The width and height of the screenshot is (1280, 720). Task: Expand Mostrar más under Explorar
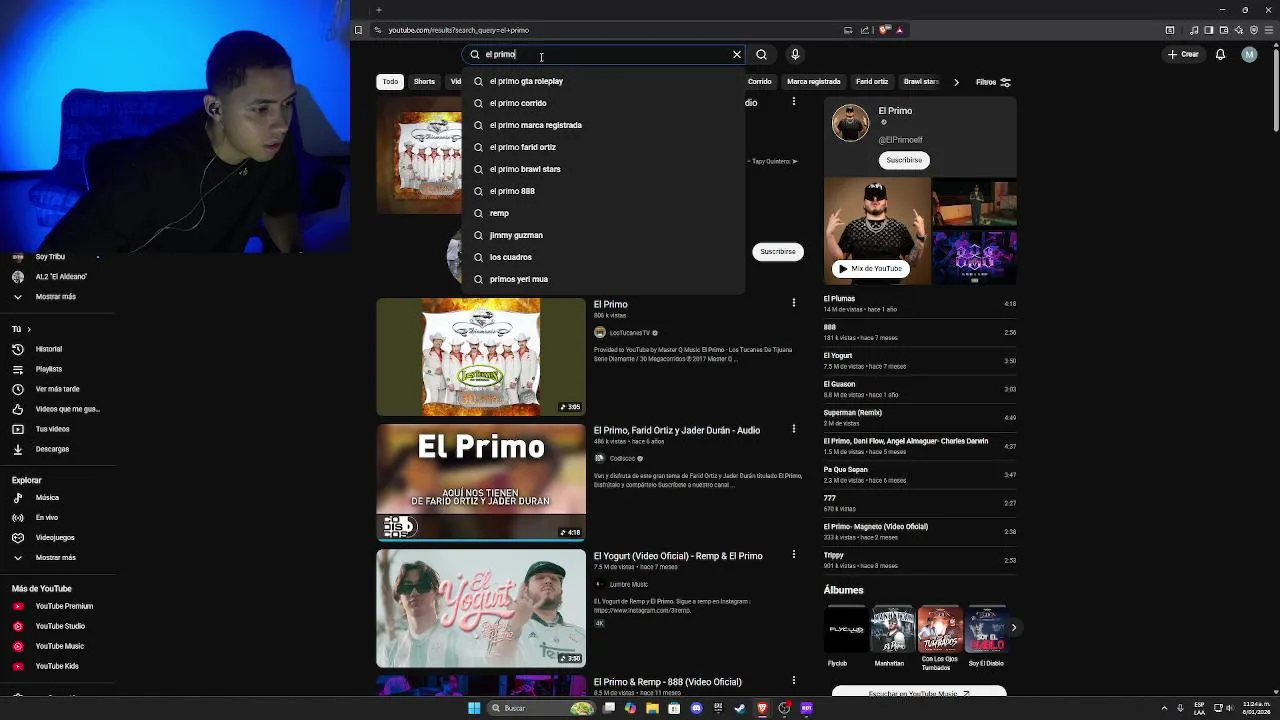point(55,558)
